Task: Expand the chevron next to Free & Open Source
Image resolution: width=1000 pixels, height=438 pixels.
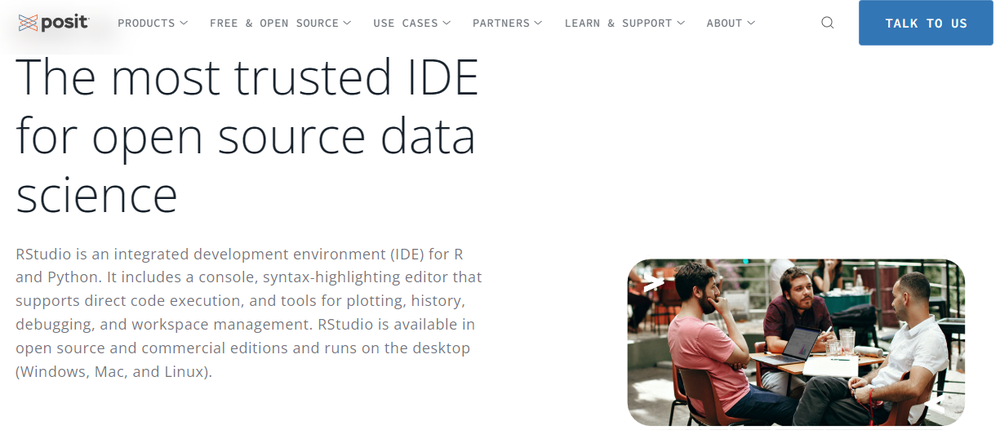Action: pyautogui.click(x=347, y=23)
